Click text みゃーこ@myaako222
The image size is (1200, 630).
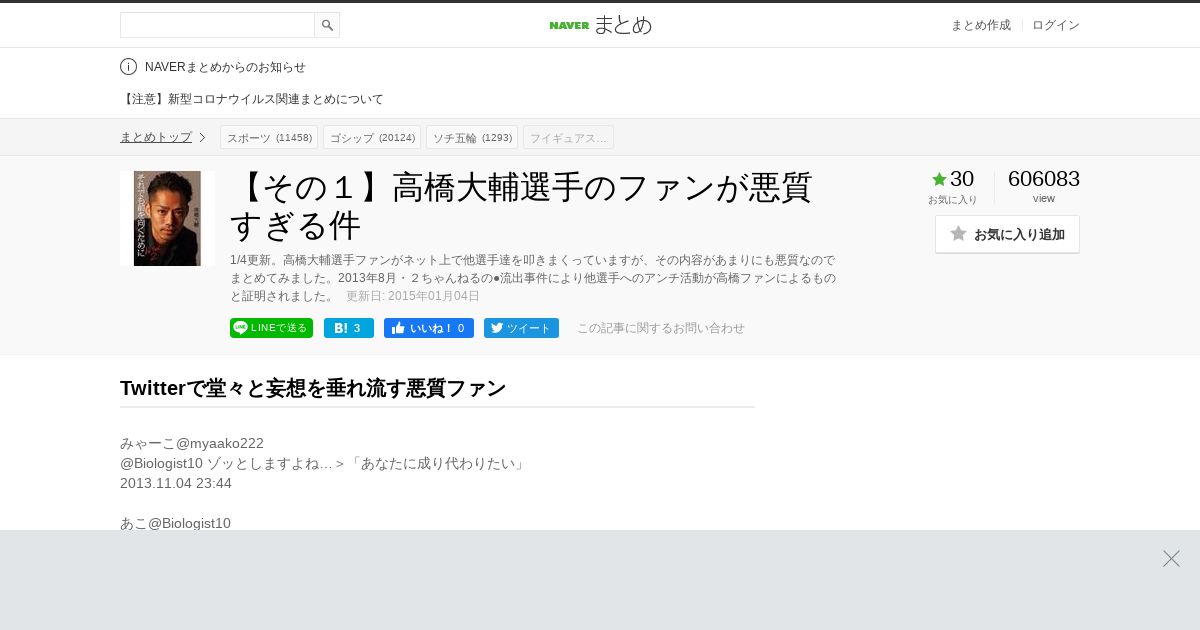(192, 443)
